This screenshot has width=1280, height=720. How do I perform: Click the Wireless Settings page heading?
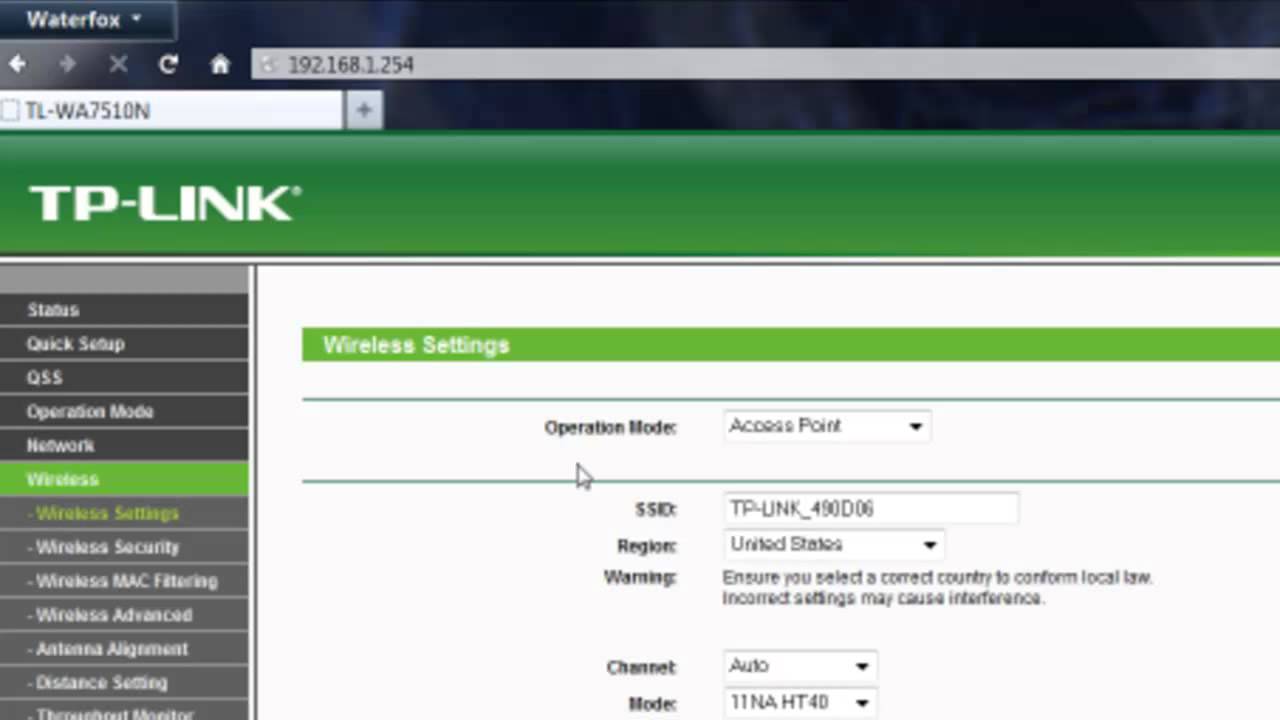pyautogui.click(x=416, y=345)
